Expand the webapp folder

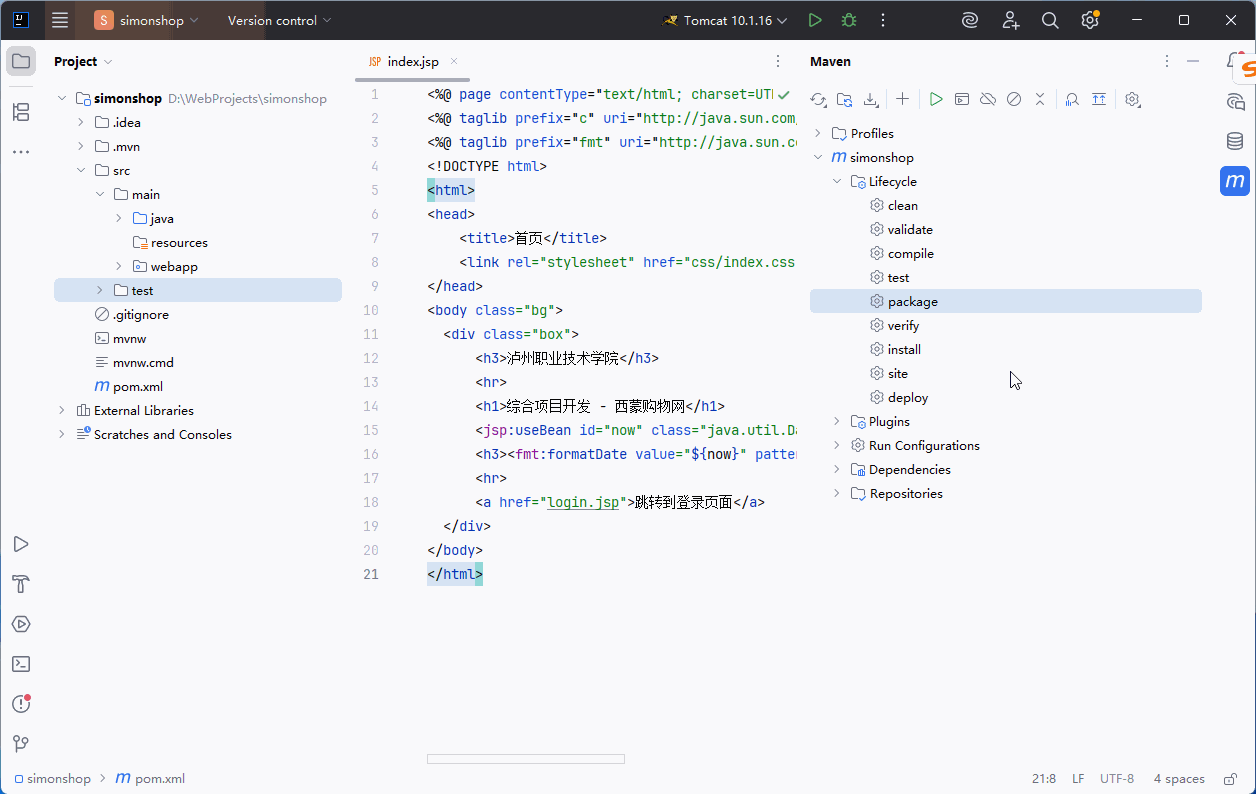(118, 266)
